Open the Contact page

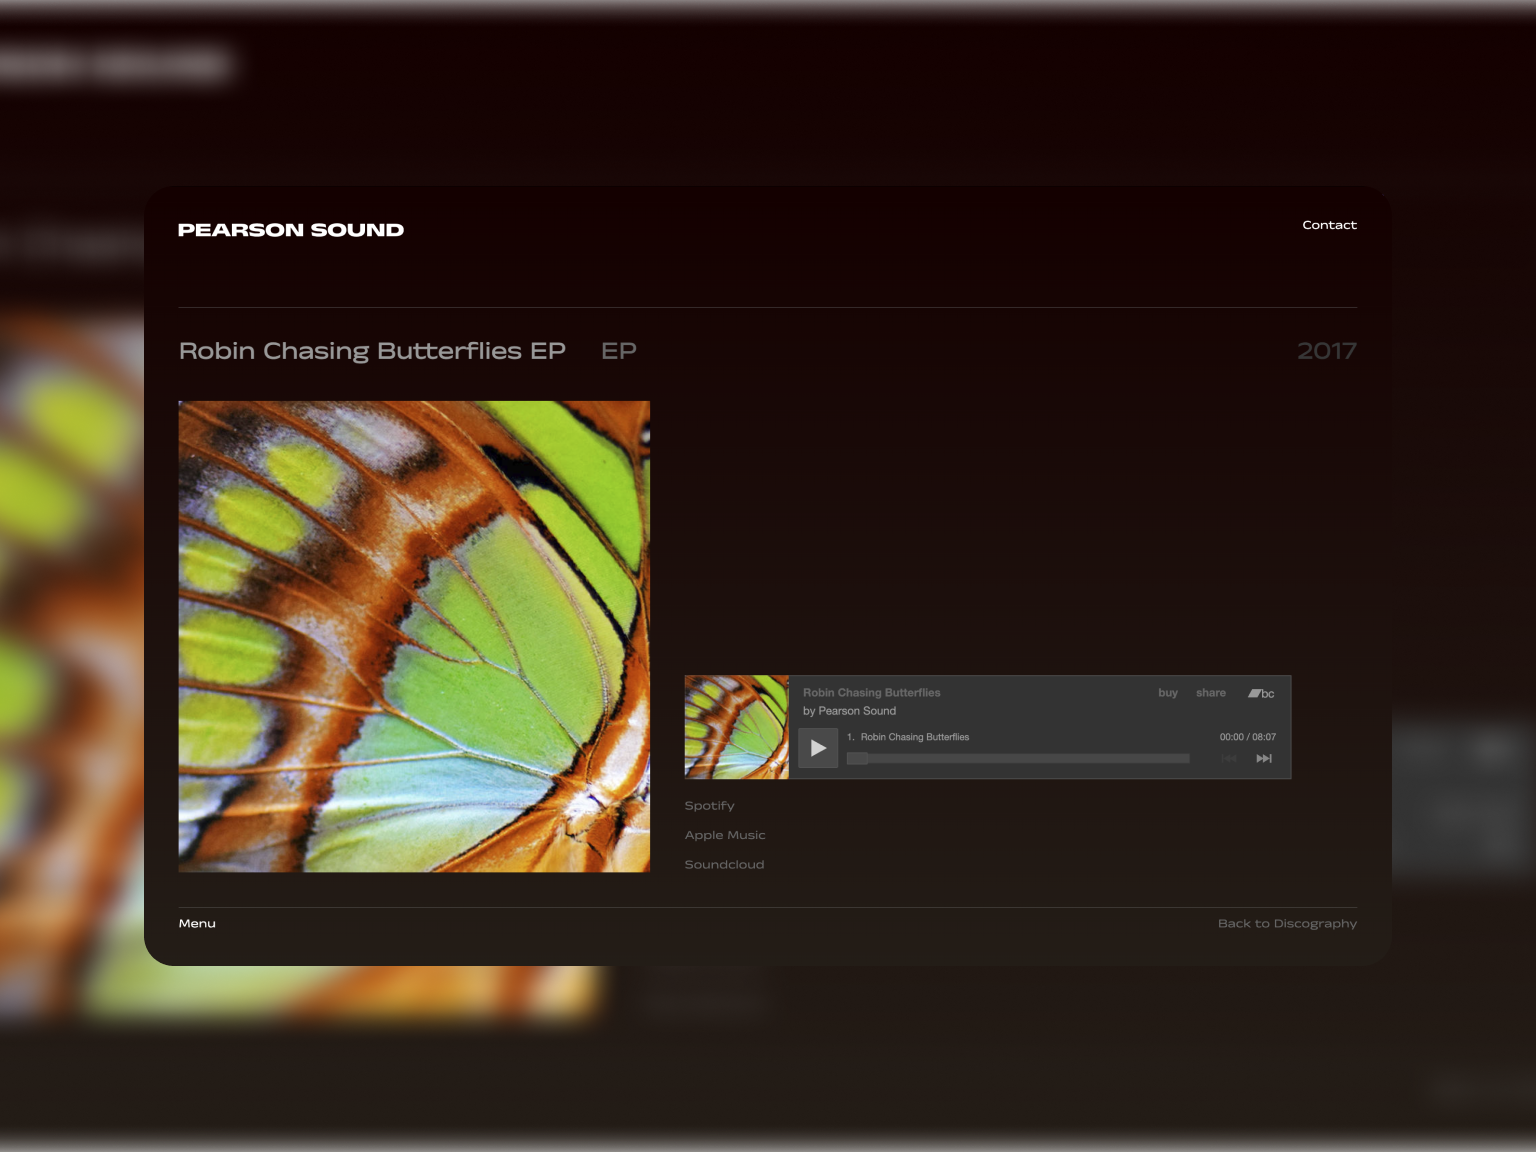[1329, 225]
